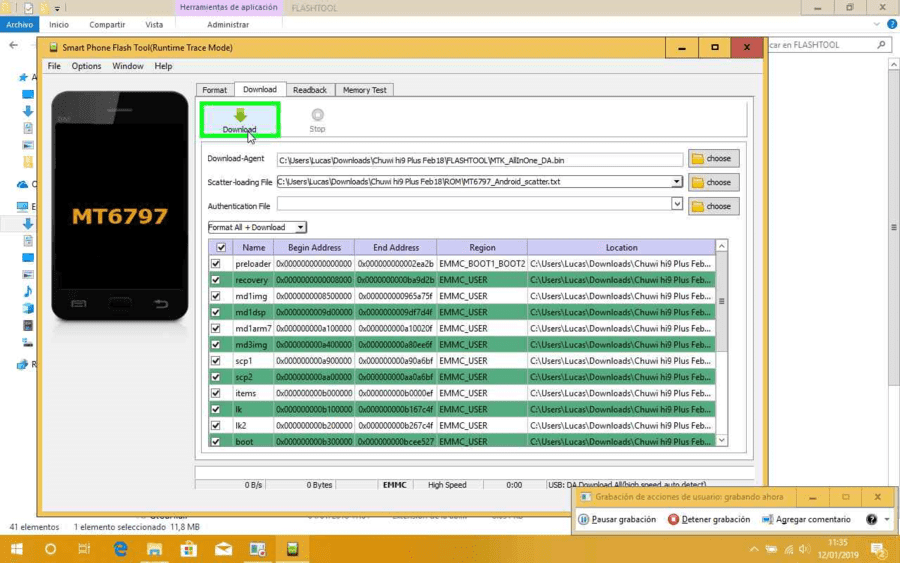Choose a Download-Agent file
Viewport: 900px width, 563px height.
click(713, 158)
